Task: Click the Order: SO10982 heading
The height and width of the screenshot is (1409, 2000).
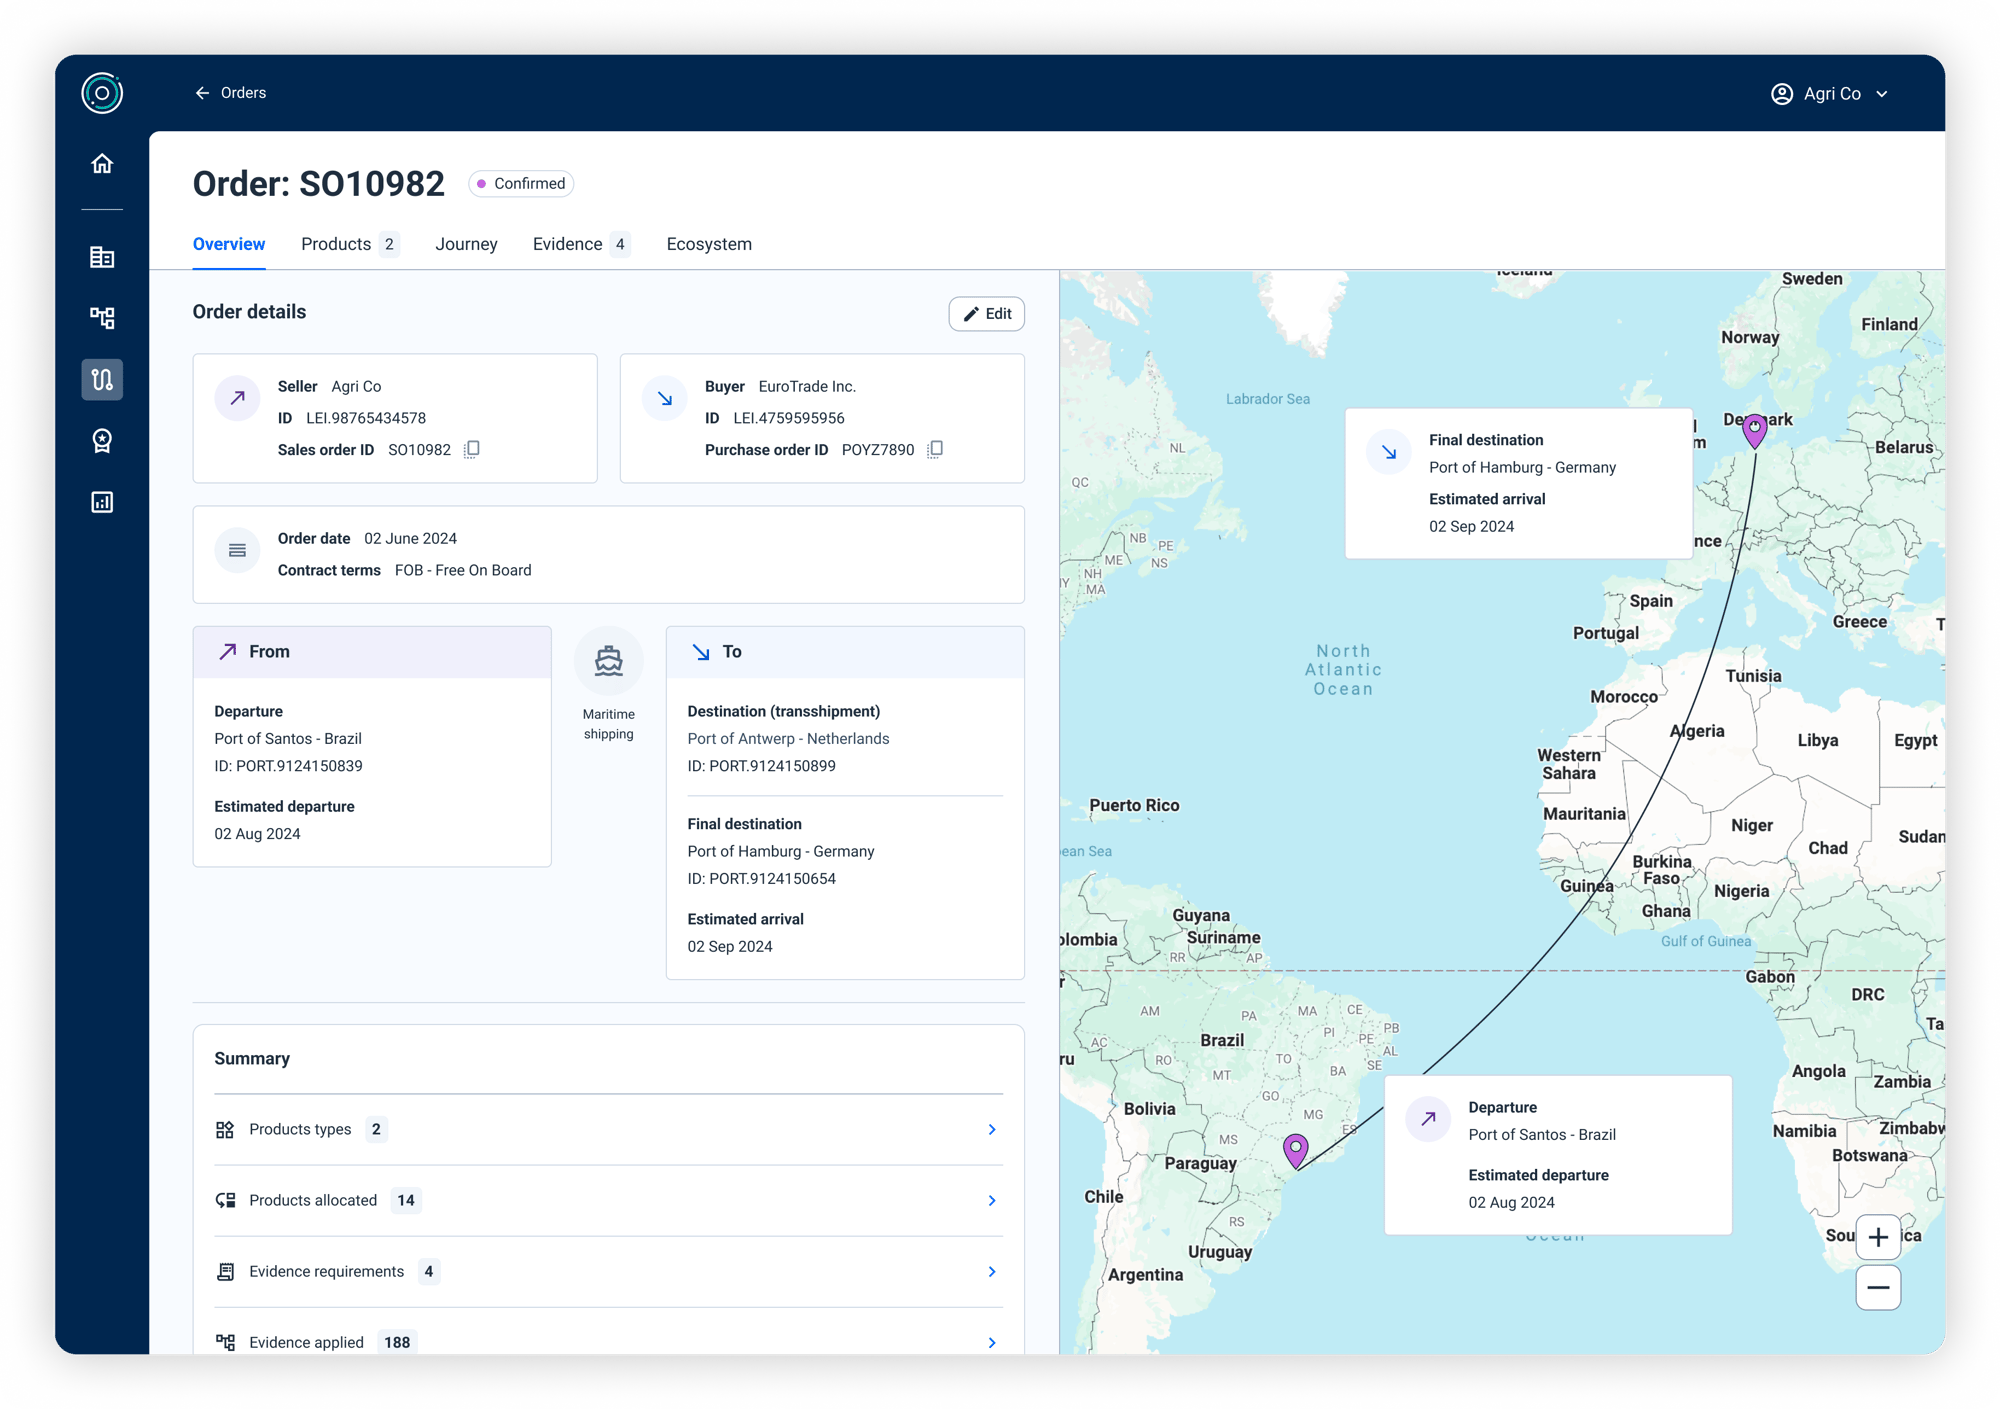Action: tap(318, 184)
